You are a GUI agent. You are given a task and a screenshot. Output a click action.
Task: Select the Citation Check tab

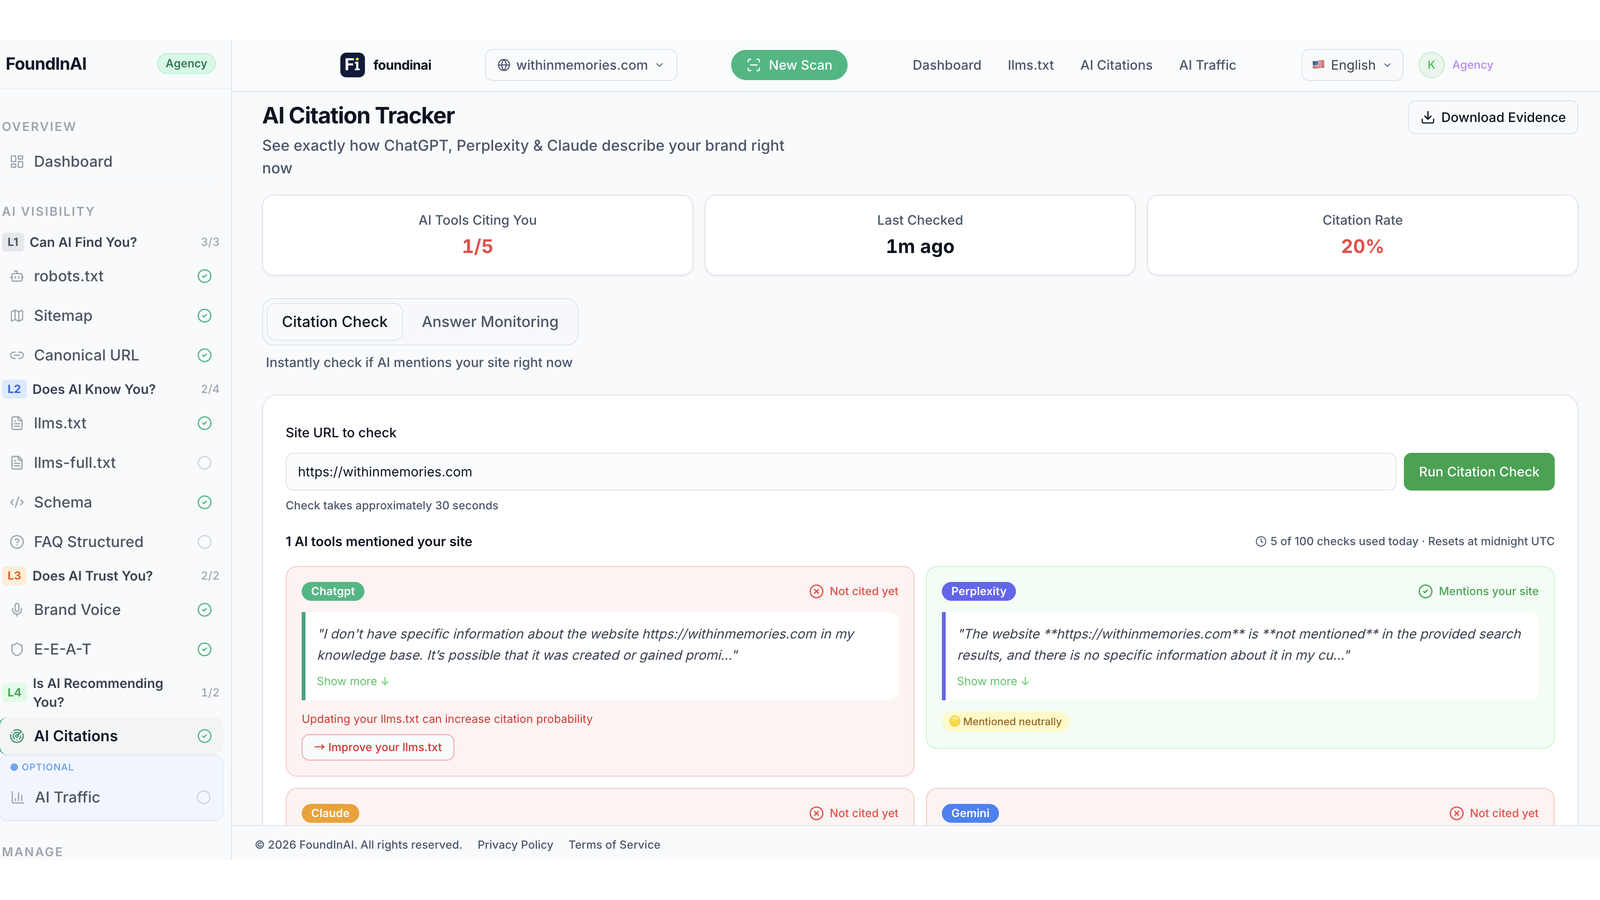tap(335, 322)
